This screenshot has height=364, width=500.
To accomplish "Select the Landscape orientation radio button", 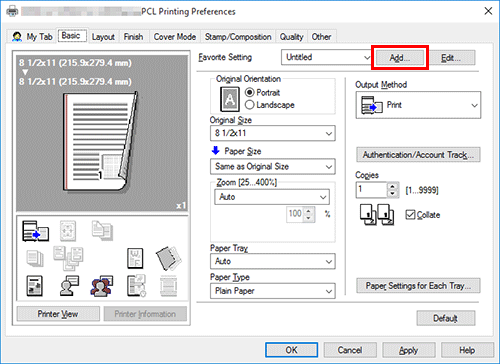I will 249,105.
